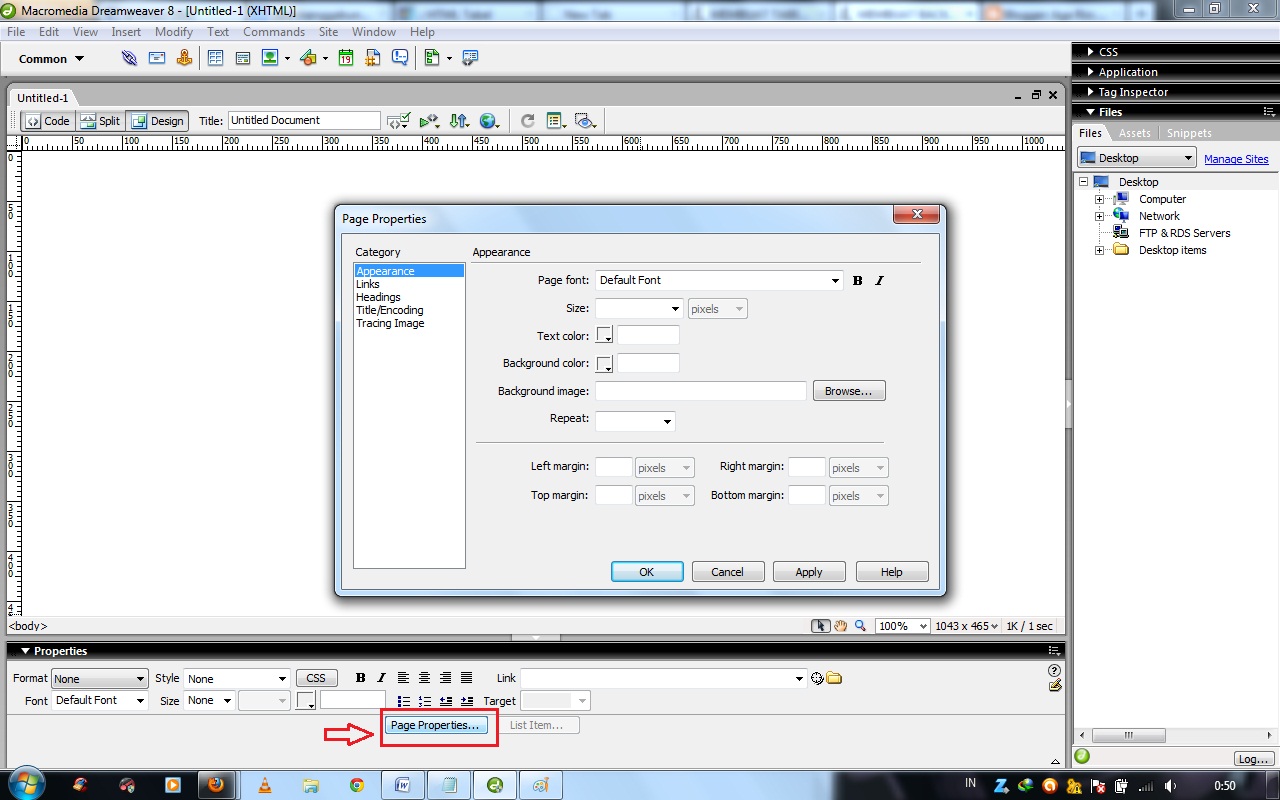Click the Images insert icon

pos(270,58)
